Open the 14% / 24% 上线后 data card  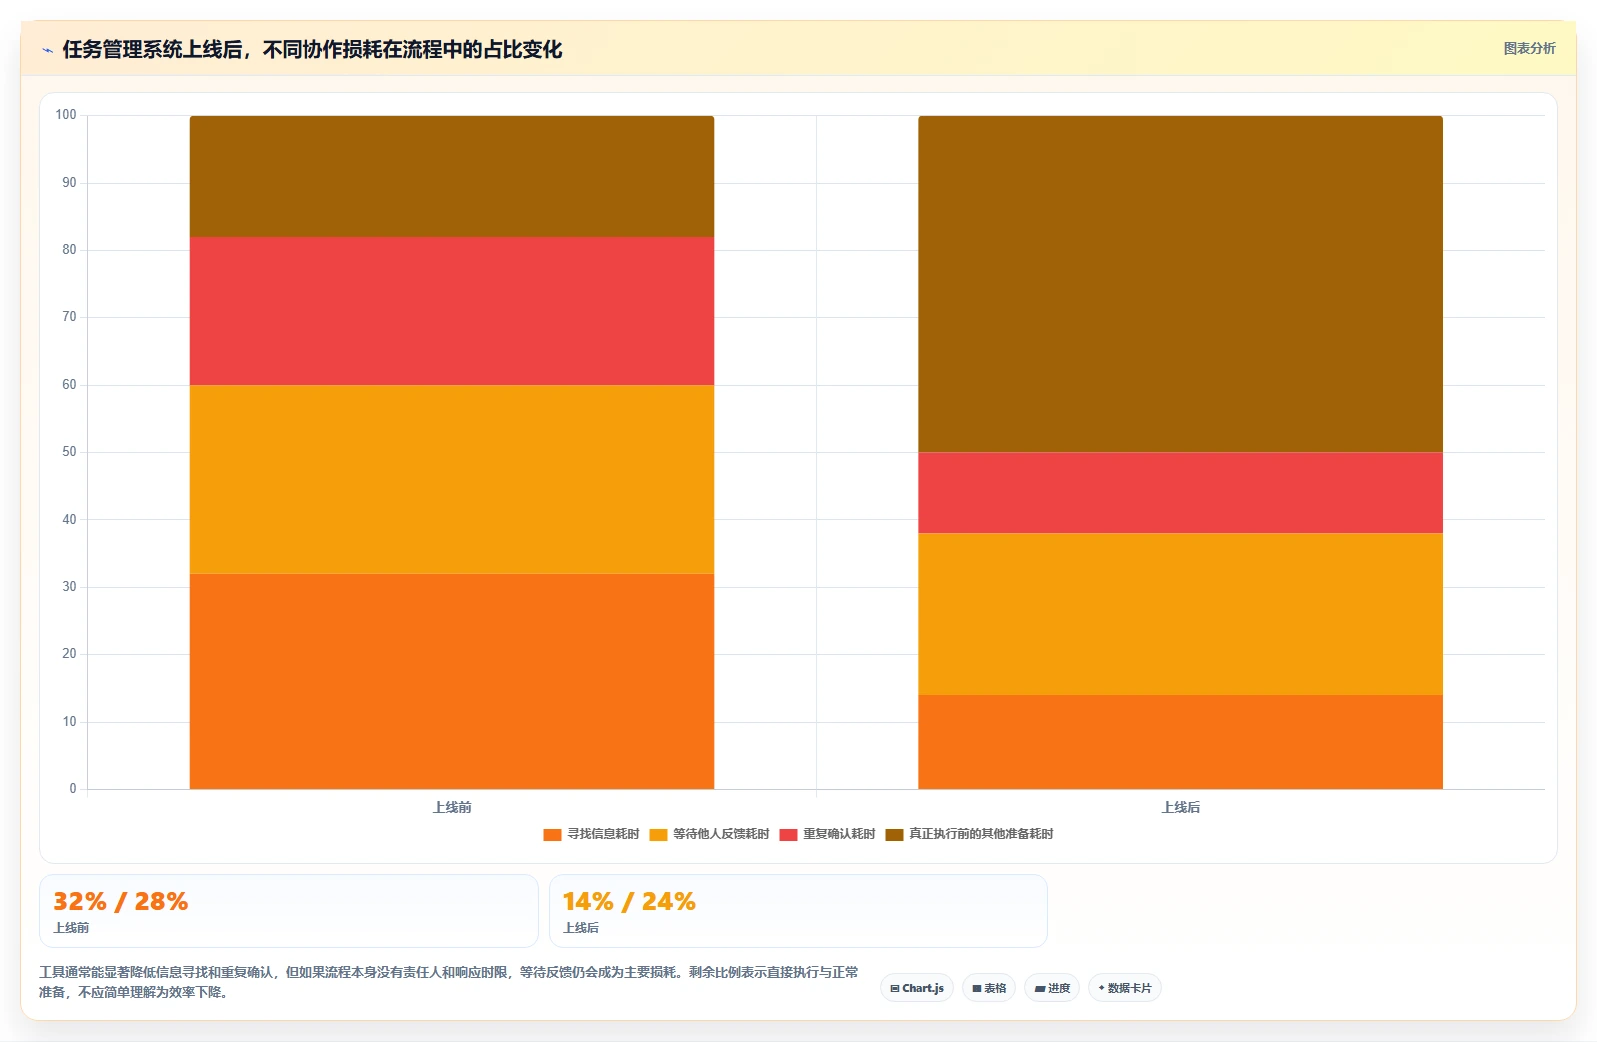798,911
